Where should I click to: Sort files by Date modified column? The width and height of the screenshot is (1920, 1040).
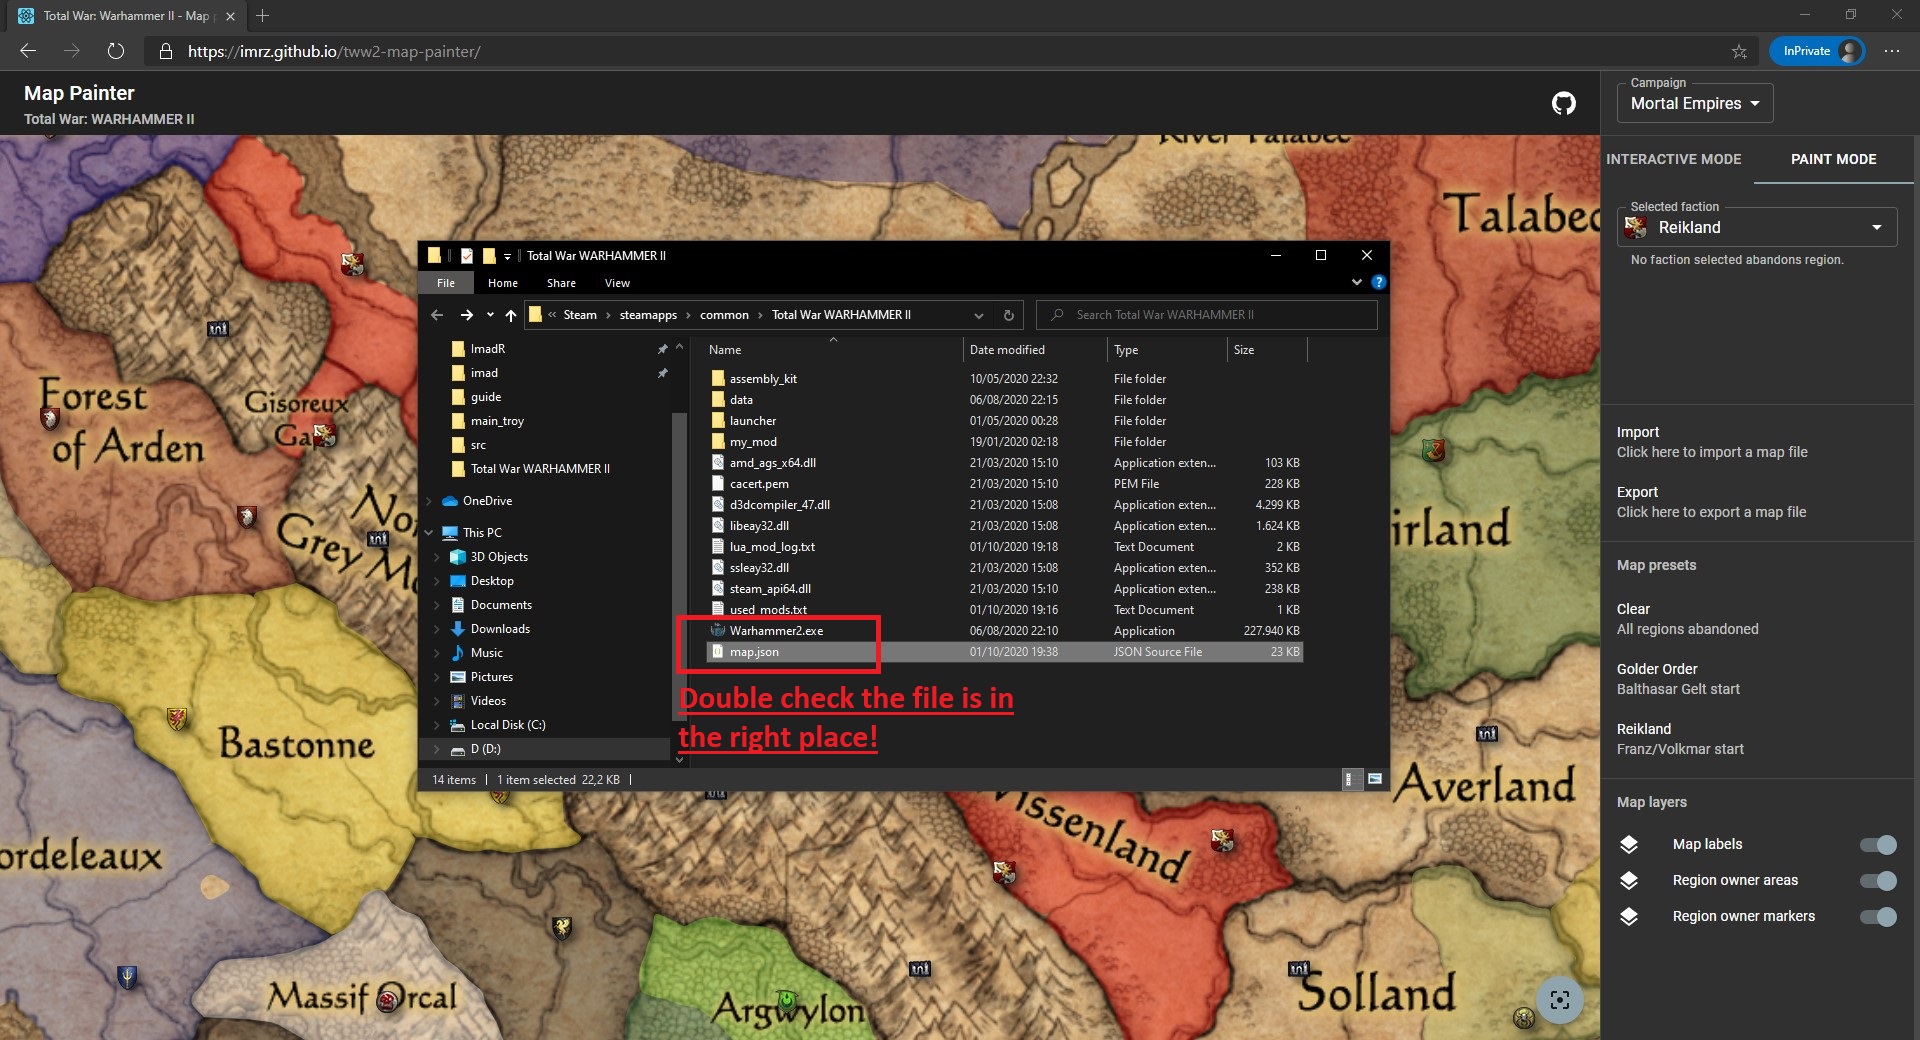click(1007, 349)
